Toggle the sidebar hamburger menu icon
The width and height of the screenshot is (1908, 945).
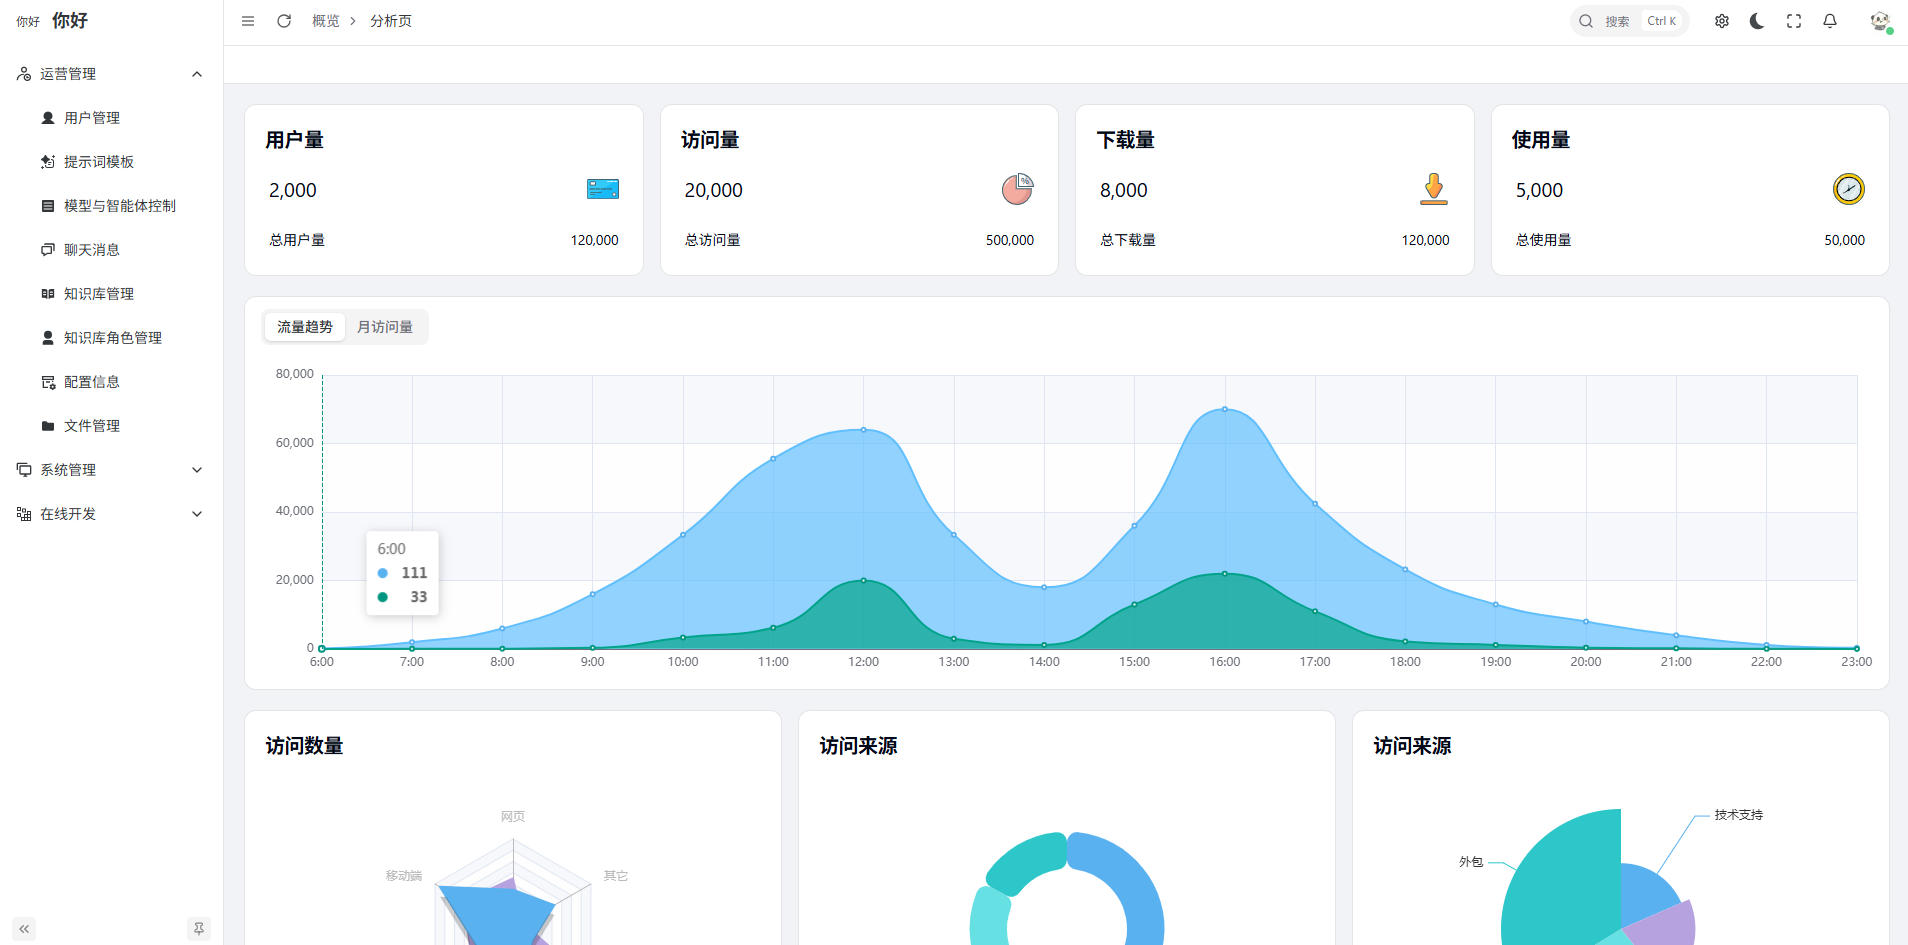pyautogui.click(x=248, y=21)
